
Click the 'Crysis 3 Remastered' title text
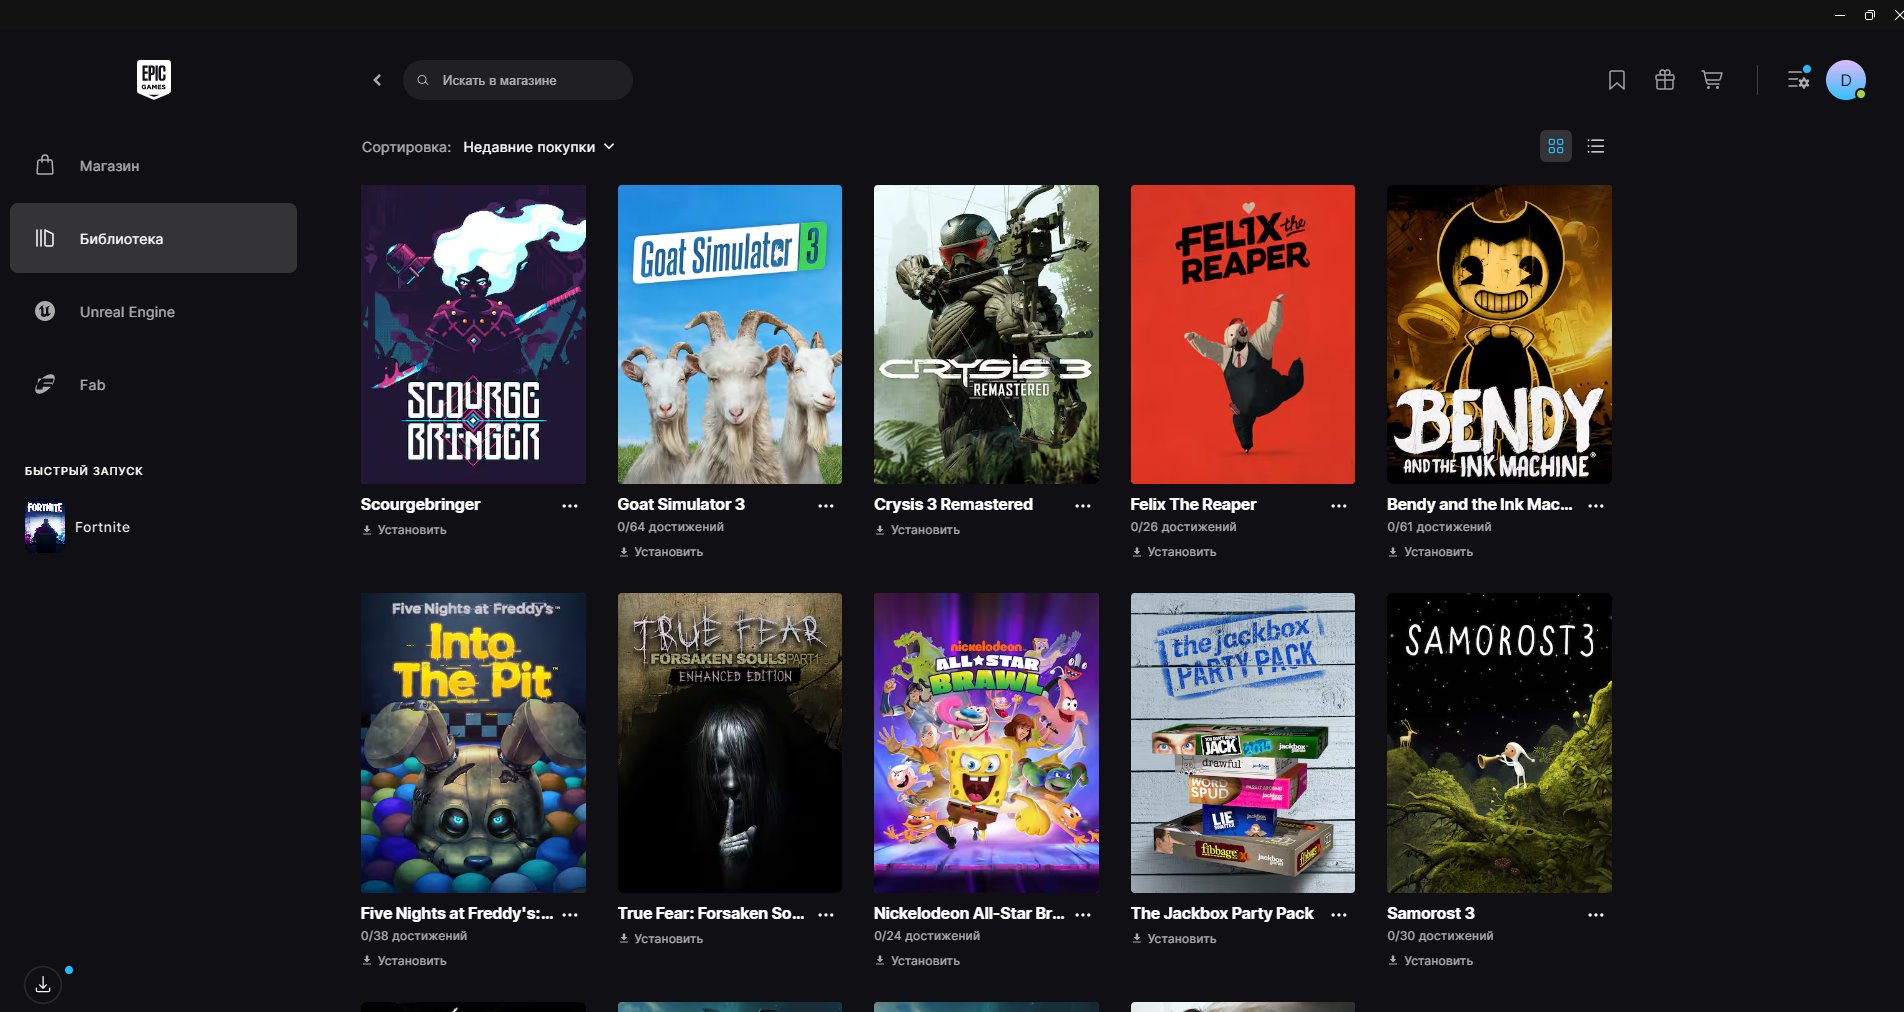tap(953, 505)
